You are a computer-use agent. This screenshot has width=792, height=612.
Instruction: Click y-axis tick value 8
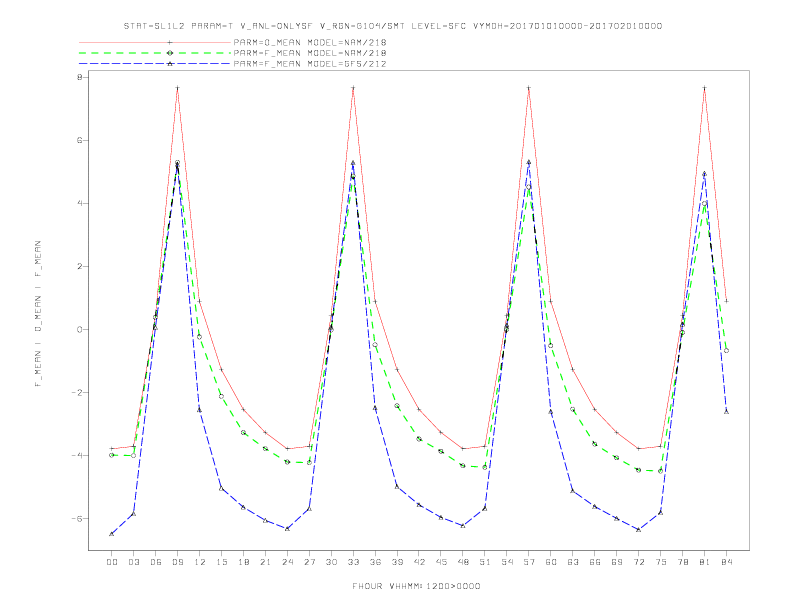(79, 77)
